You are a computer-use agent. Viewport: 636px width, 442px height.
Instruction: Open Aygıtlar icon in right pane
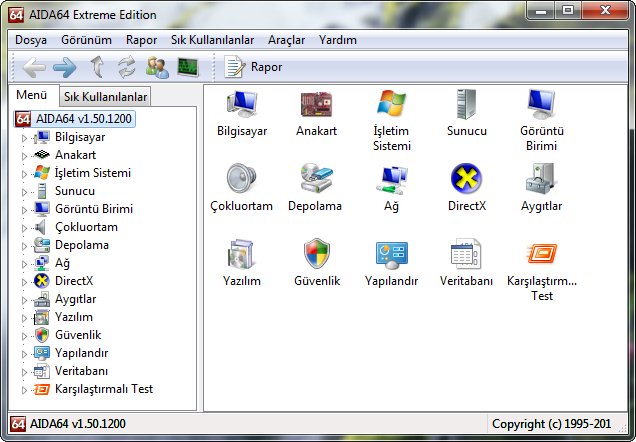coord(541,178)
